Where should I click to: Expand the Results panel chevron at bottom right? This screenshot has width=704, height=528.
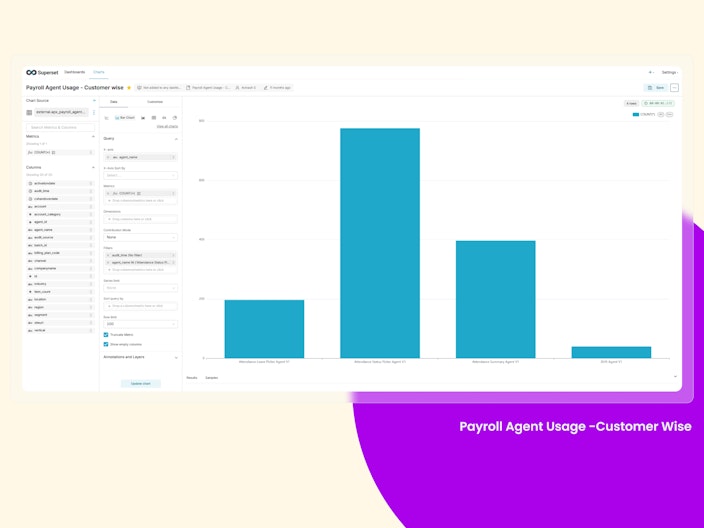coord(675,377)
